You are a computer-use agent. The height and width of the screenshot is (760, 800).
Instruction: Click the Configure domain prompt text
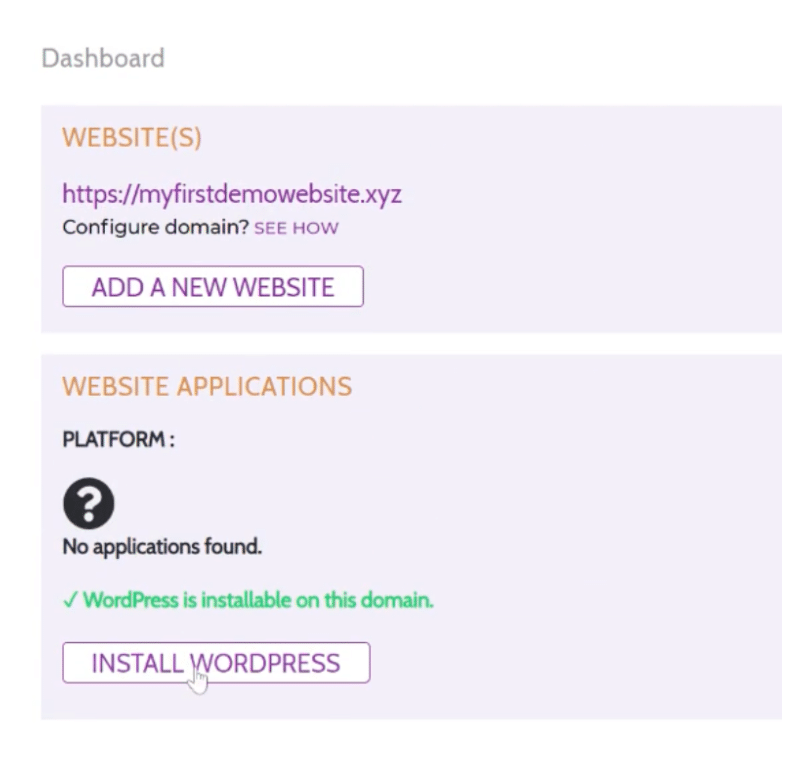click(x=150, y=227)
